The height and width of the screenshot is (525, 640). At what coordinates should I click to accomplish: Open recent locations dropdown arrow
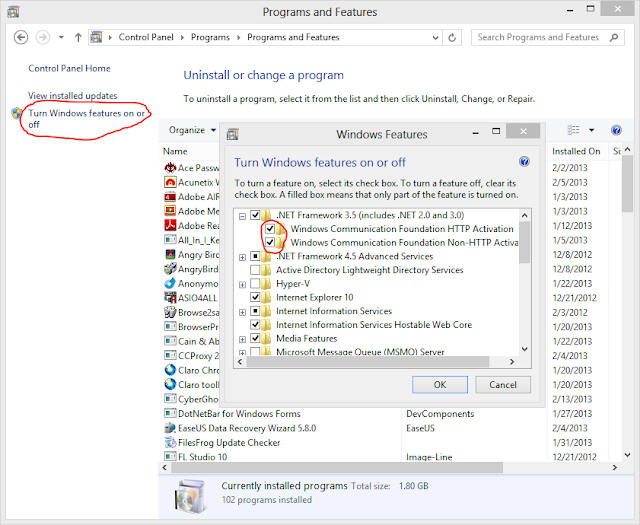(61, 37)
